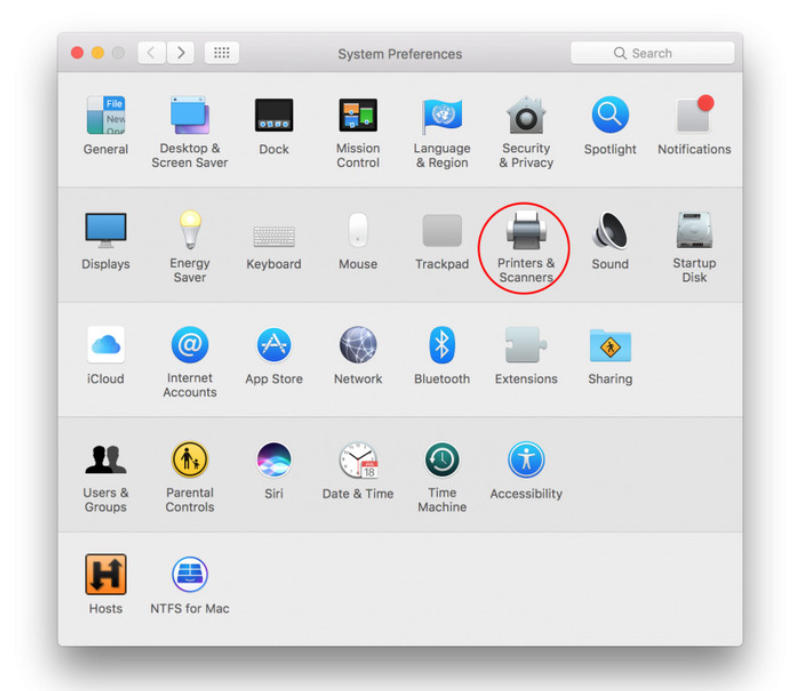
Task: Open Startup Disk settings
Action: (x=693, y=232)
